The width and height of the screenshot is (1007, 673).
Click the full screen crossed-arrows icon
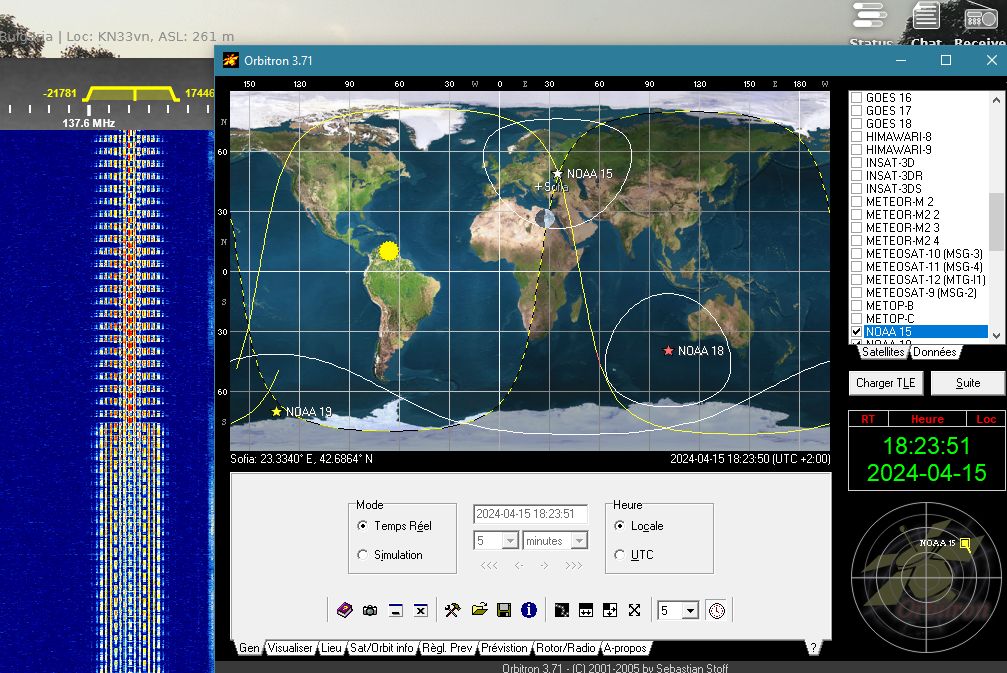pyautogui.click(x=634, y=610)
